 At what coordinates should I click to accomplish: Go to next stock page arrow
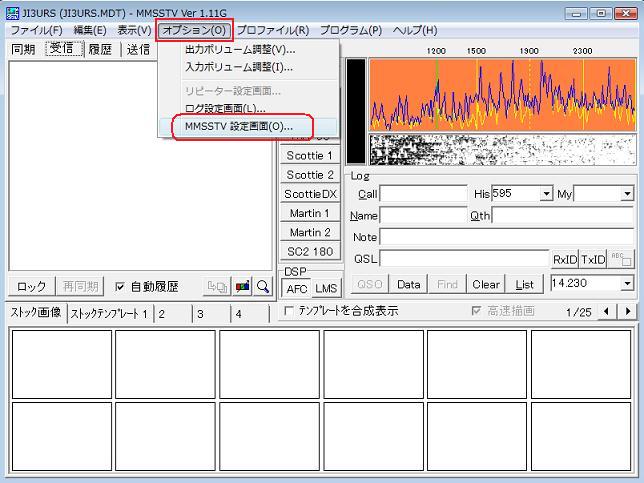tap(628, 312)
